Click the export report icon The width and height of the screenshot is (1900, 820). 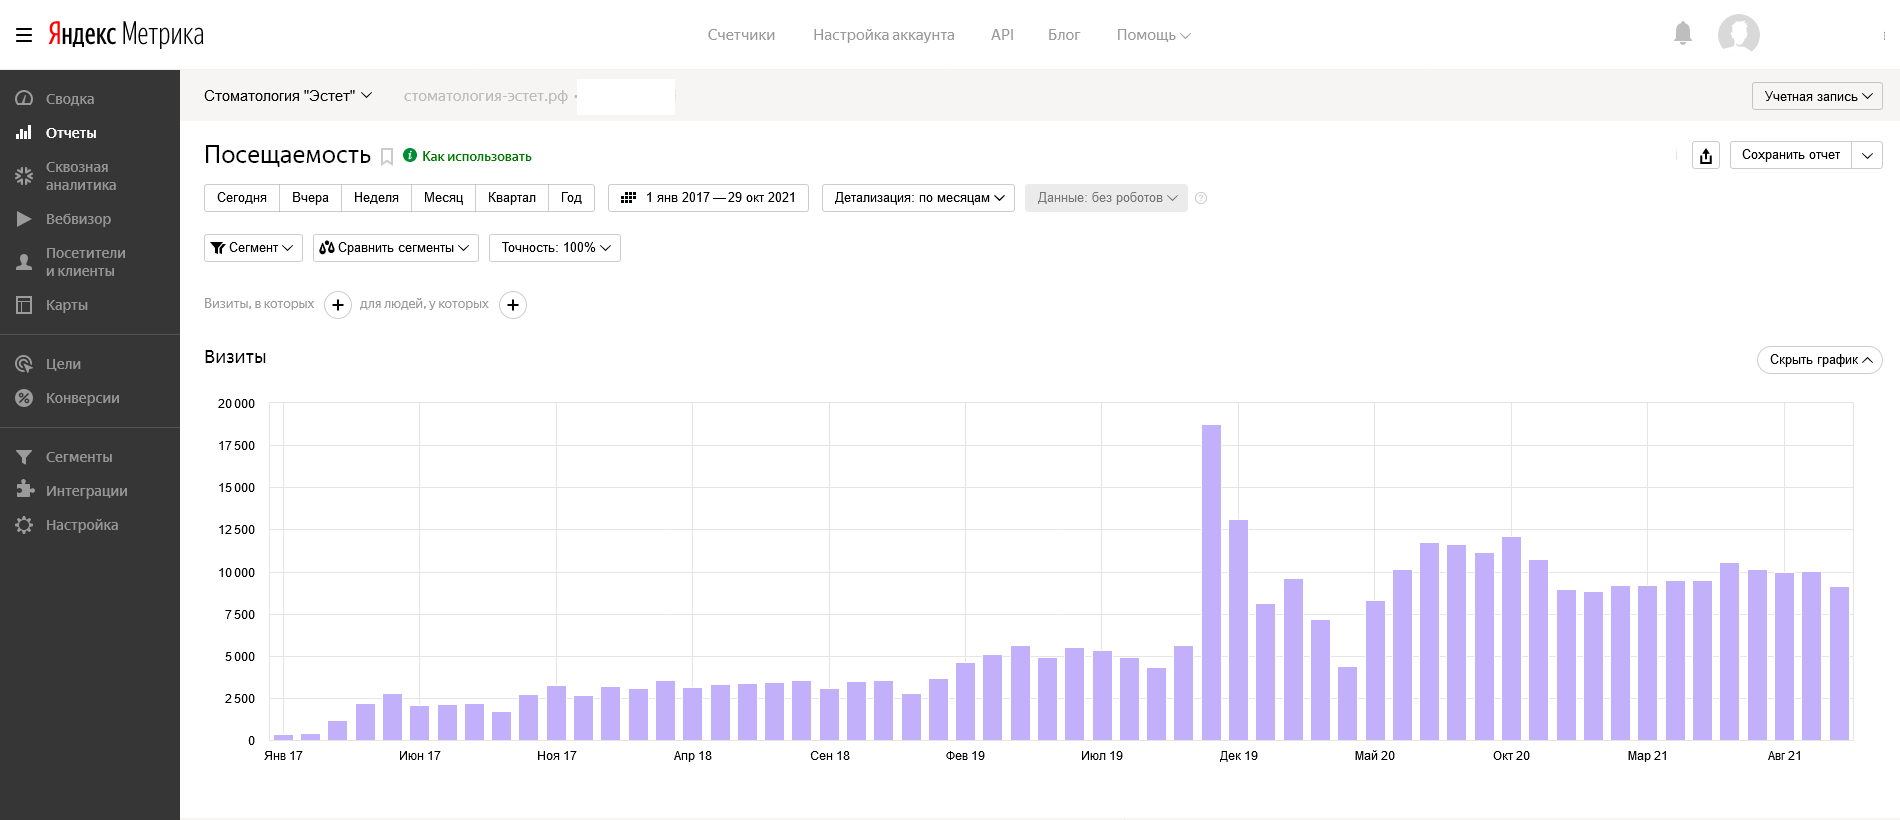coord(1706,155)
